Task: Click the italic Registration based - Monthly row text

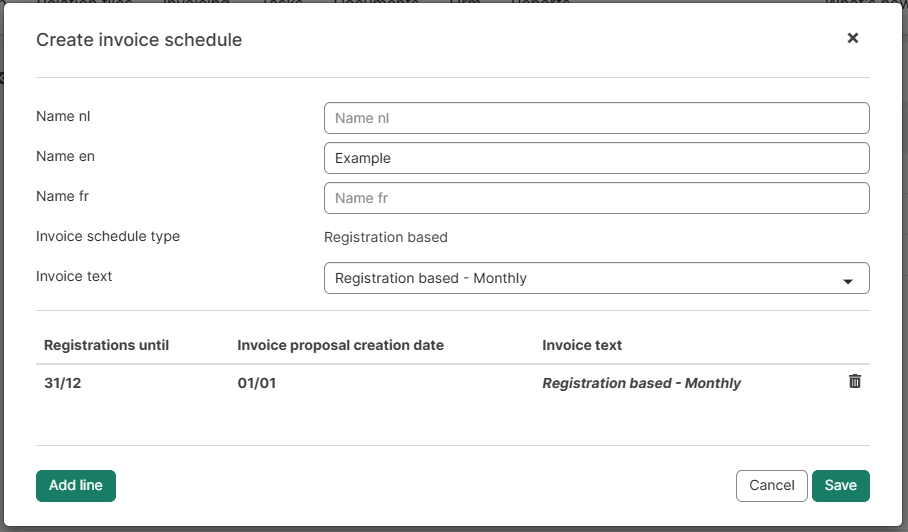Action: (641, 383)
